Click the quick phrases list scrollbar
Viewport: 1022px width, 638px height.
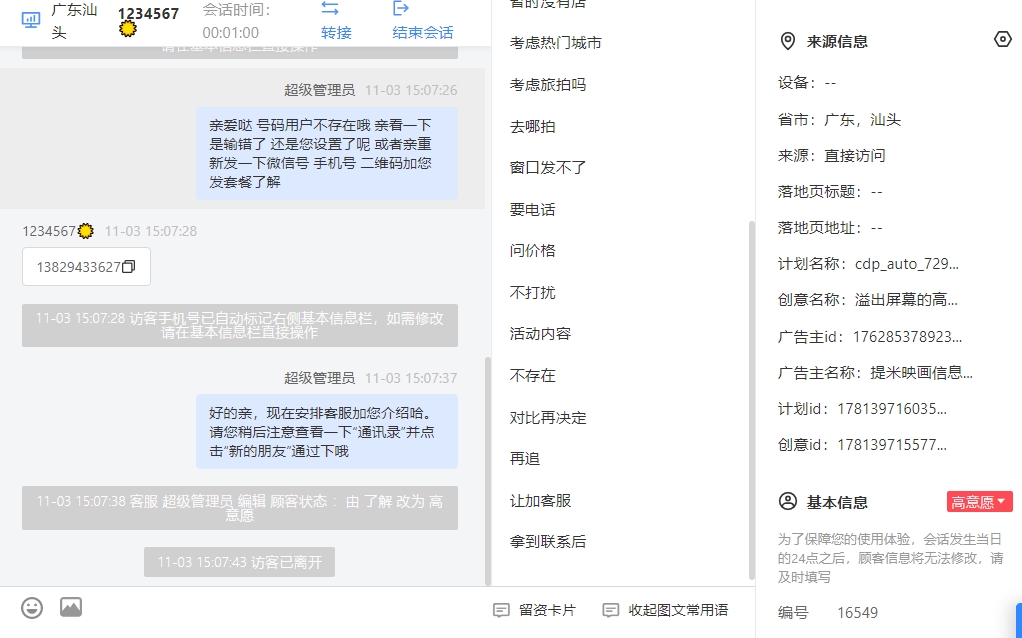coord(752,400)
